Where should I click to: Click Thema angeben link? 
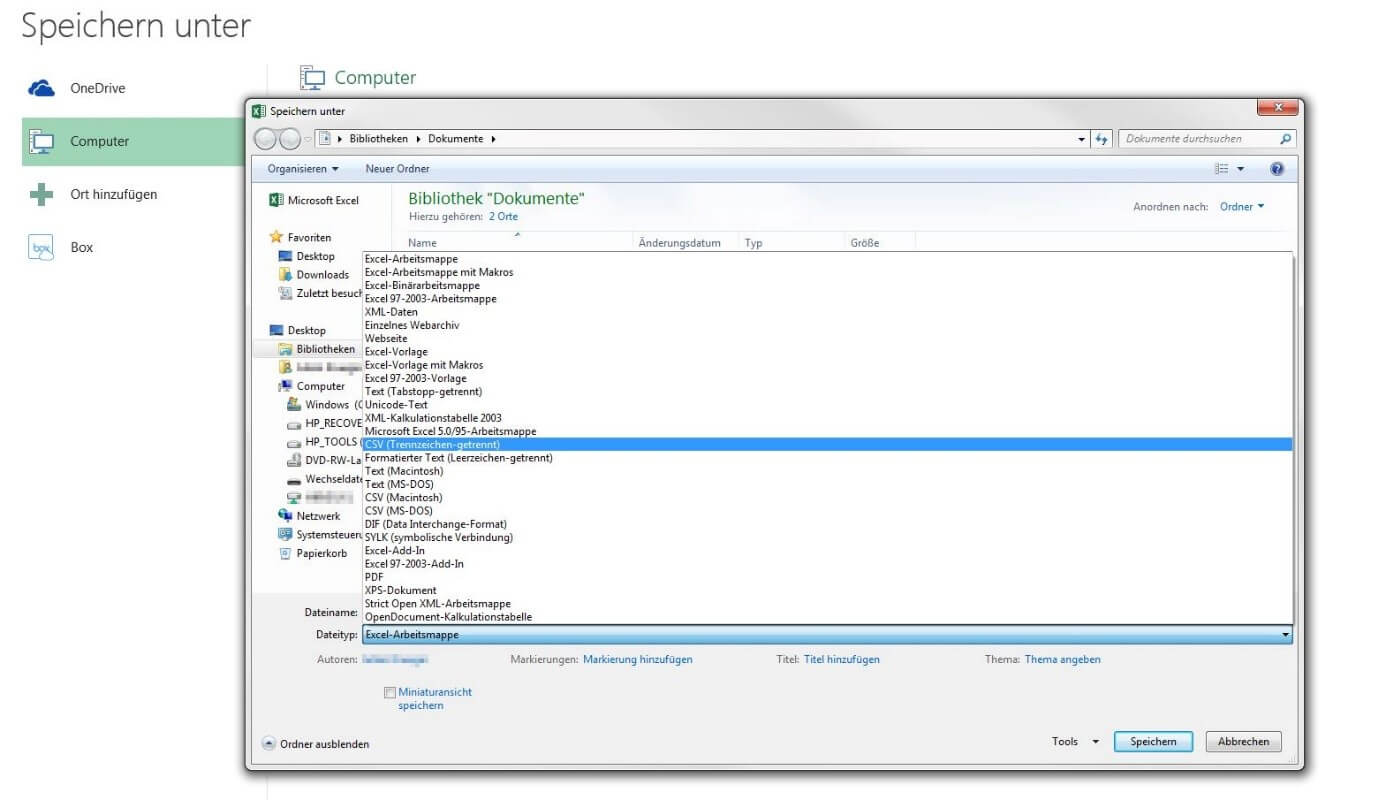(1062, 660)
